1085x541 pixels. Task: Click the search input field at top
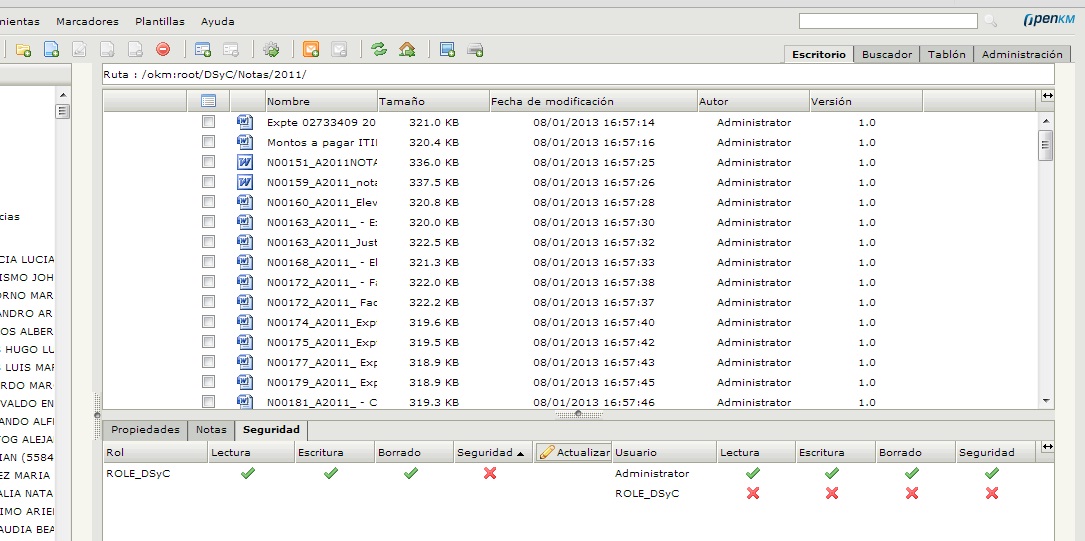[888, 21]
